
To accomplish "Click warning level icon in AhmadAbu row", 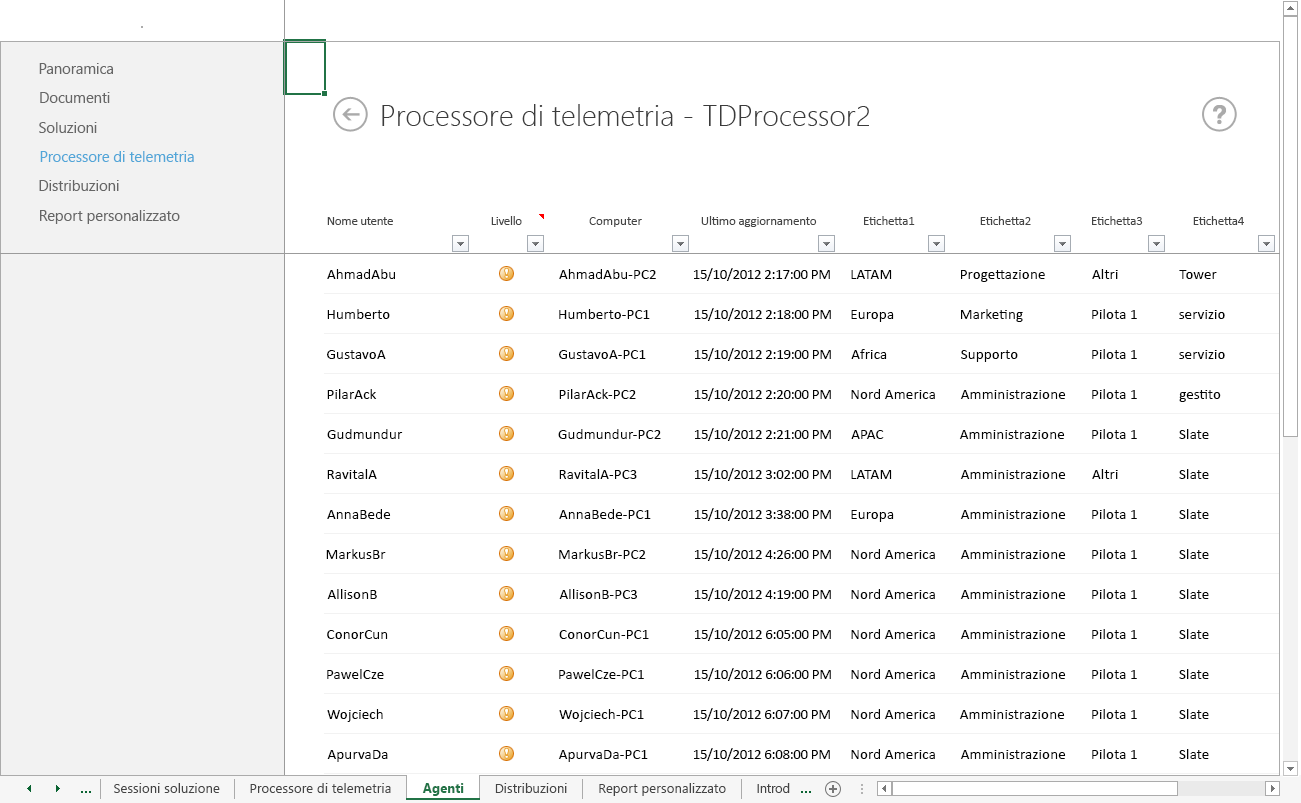I will click(x=506, y=273).
